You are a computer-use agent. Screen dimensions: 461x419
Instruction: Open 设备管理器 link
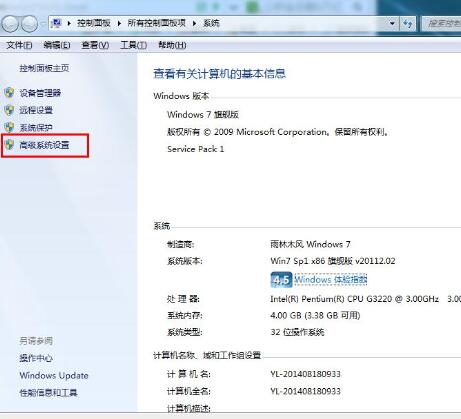[x=40, y=93]
